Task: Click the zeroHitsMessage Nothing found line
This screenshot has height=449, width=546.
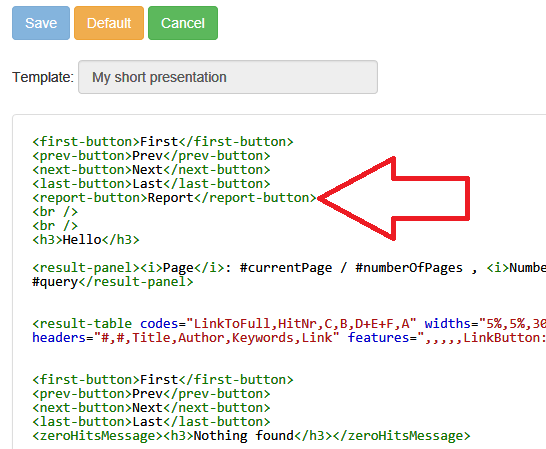Action: [x=251, y=435]
